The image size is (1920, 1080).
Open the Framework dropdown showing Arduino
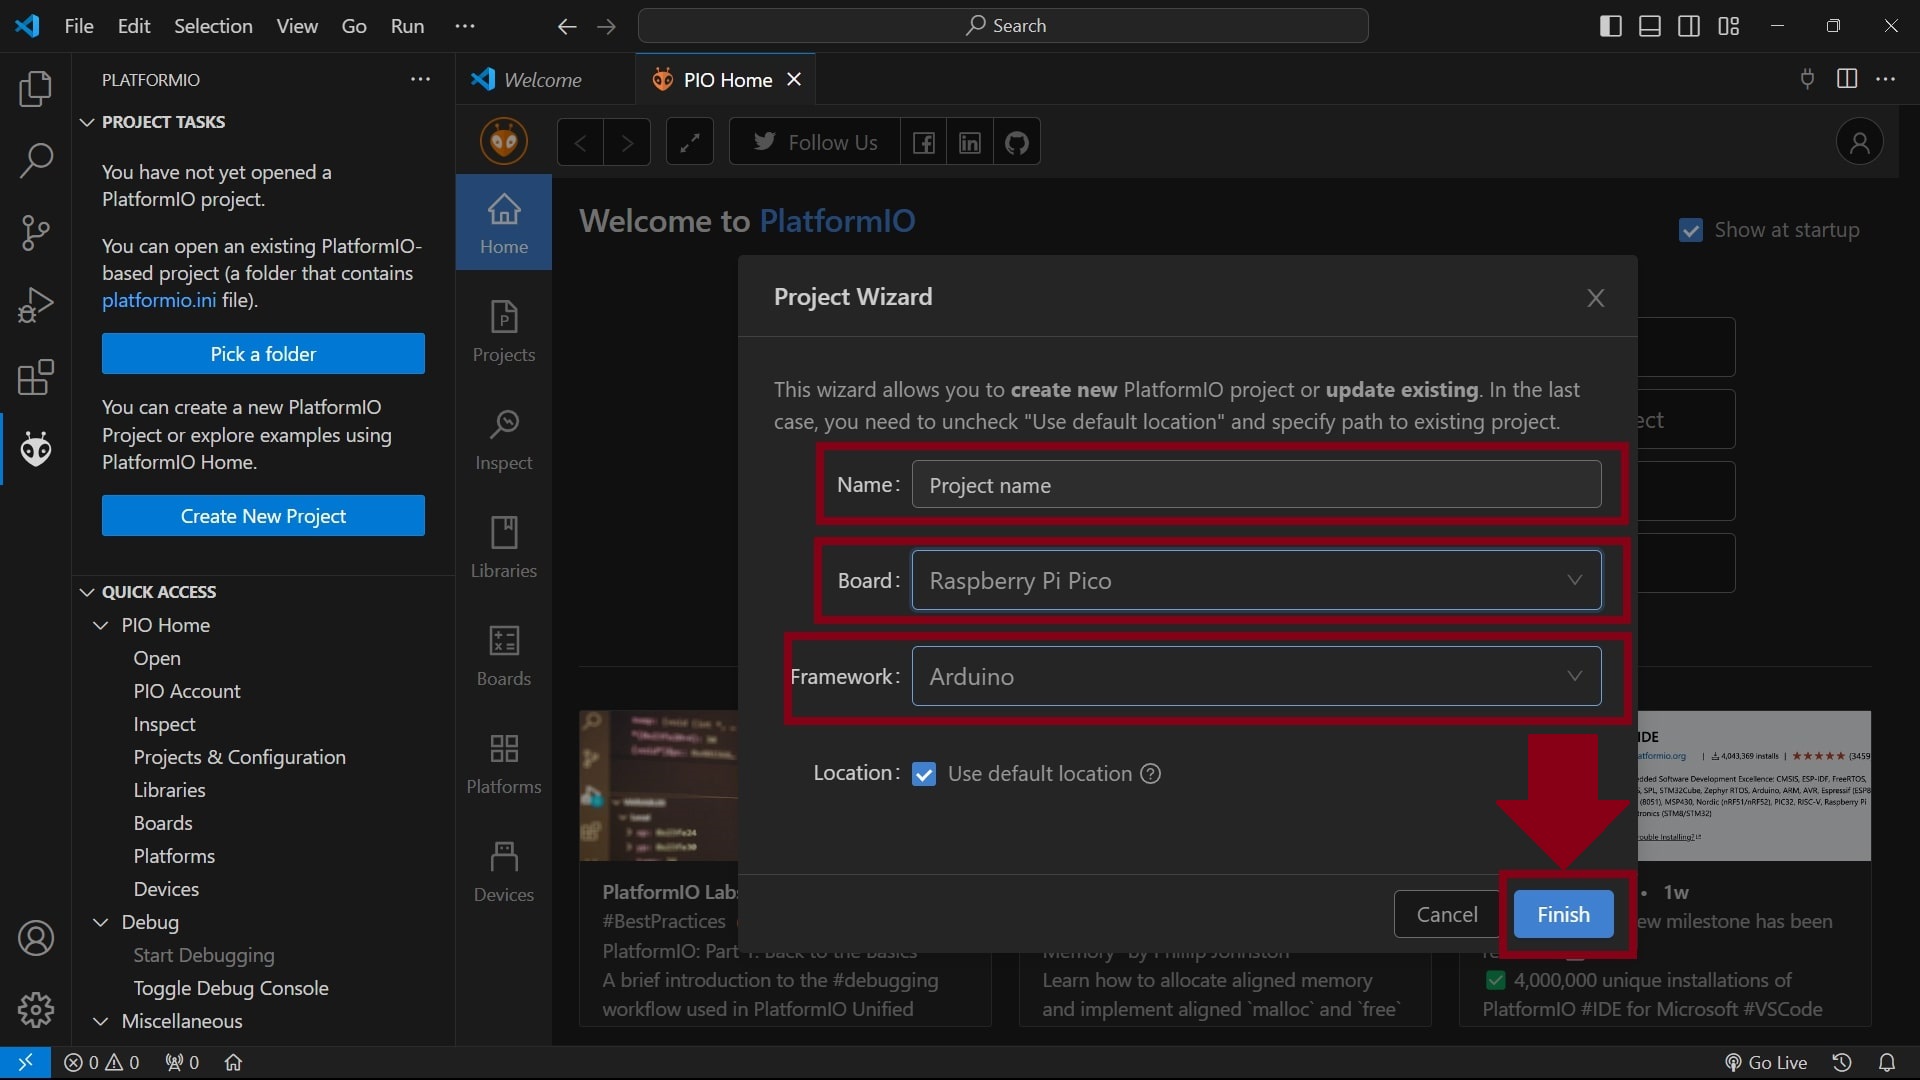point(1256,677)
